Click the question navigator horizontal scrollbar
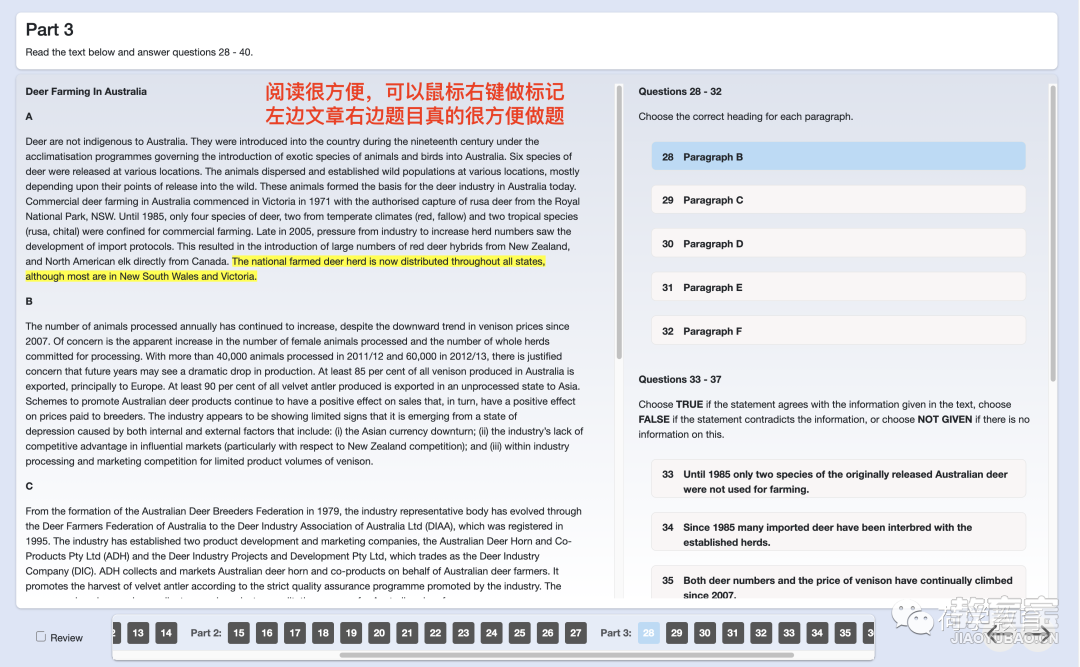 (566, 655)
